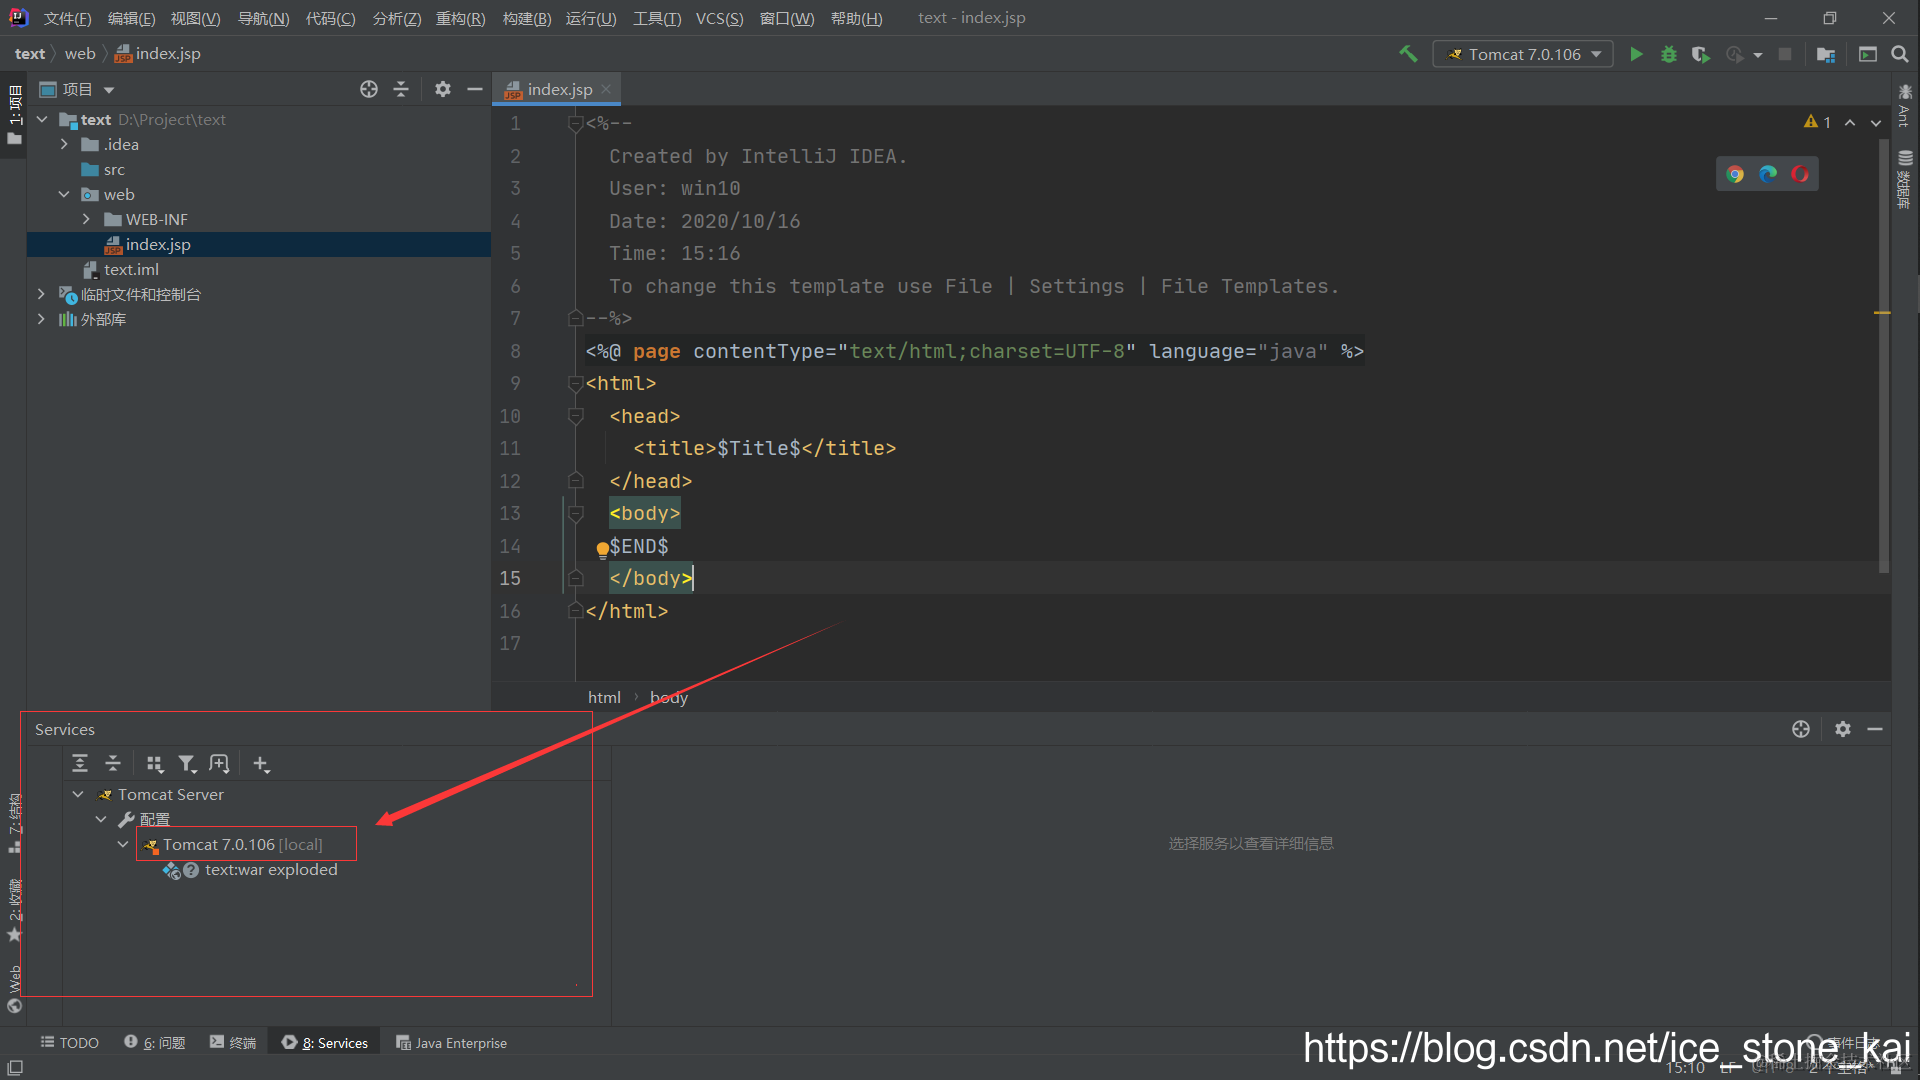Open the Project panel settings gear

pos(442,89)
